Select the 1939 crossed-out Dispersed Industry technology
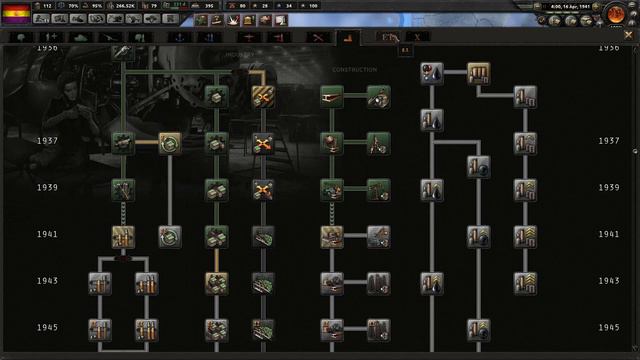640x360 pixels. pos(263,190)
